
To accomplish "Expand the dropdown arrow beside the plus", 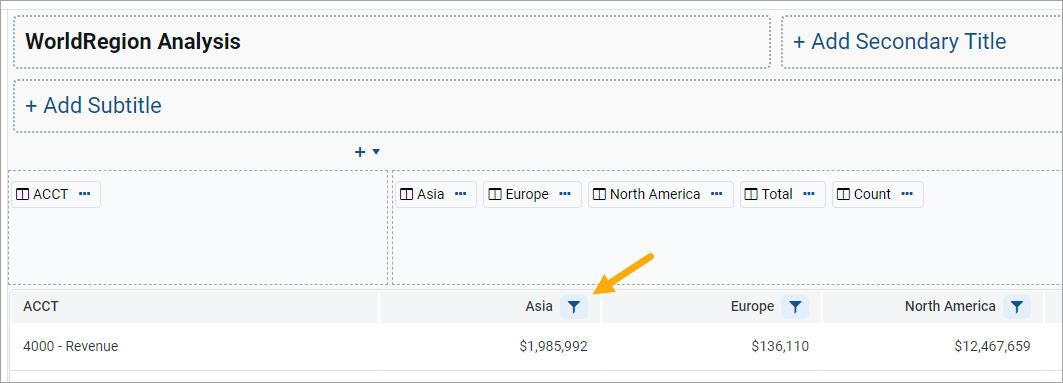I will pos(376,152).
